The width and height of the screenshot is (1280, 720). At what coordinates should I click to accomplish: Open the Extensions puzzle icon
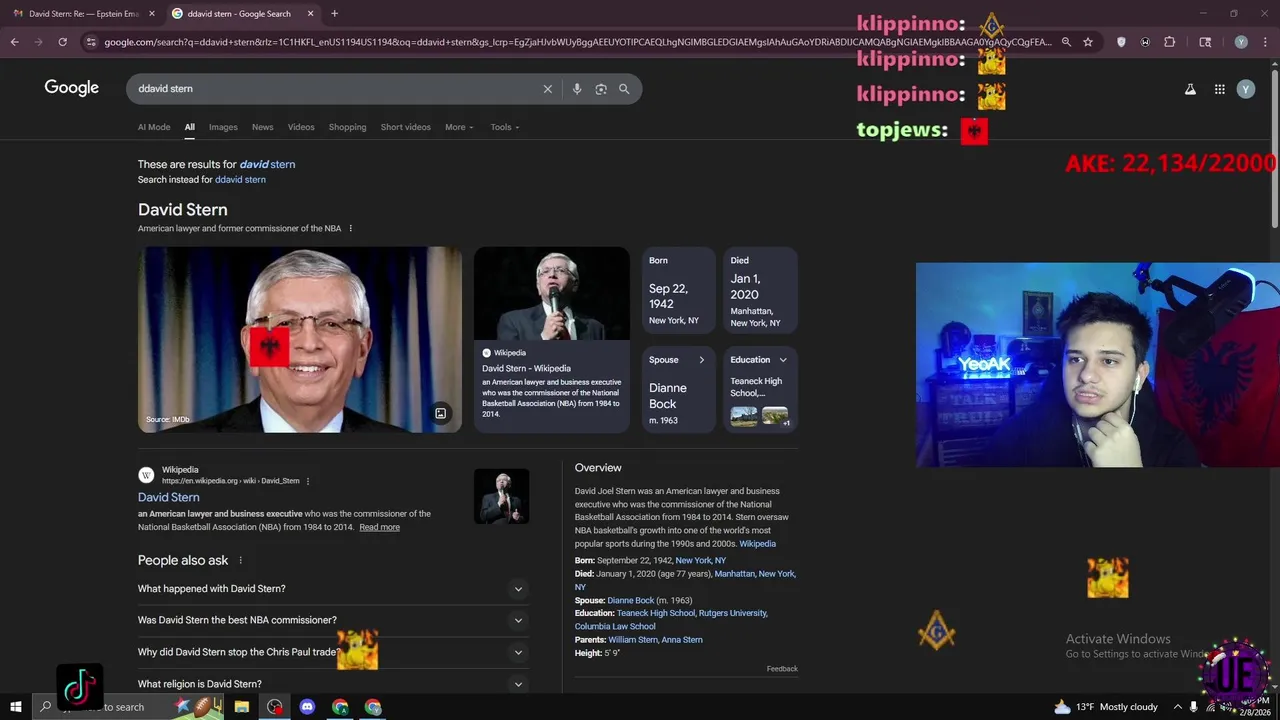pos(1169,42)
